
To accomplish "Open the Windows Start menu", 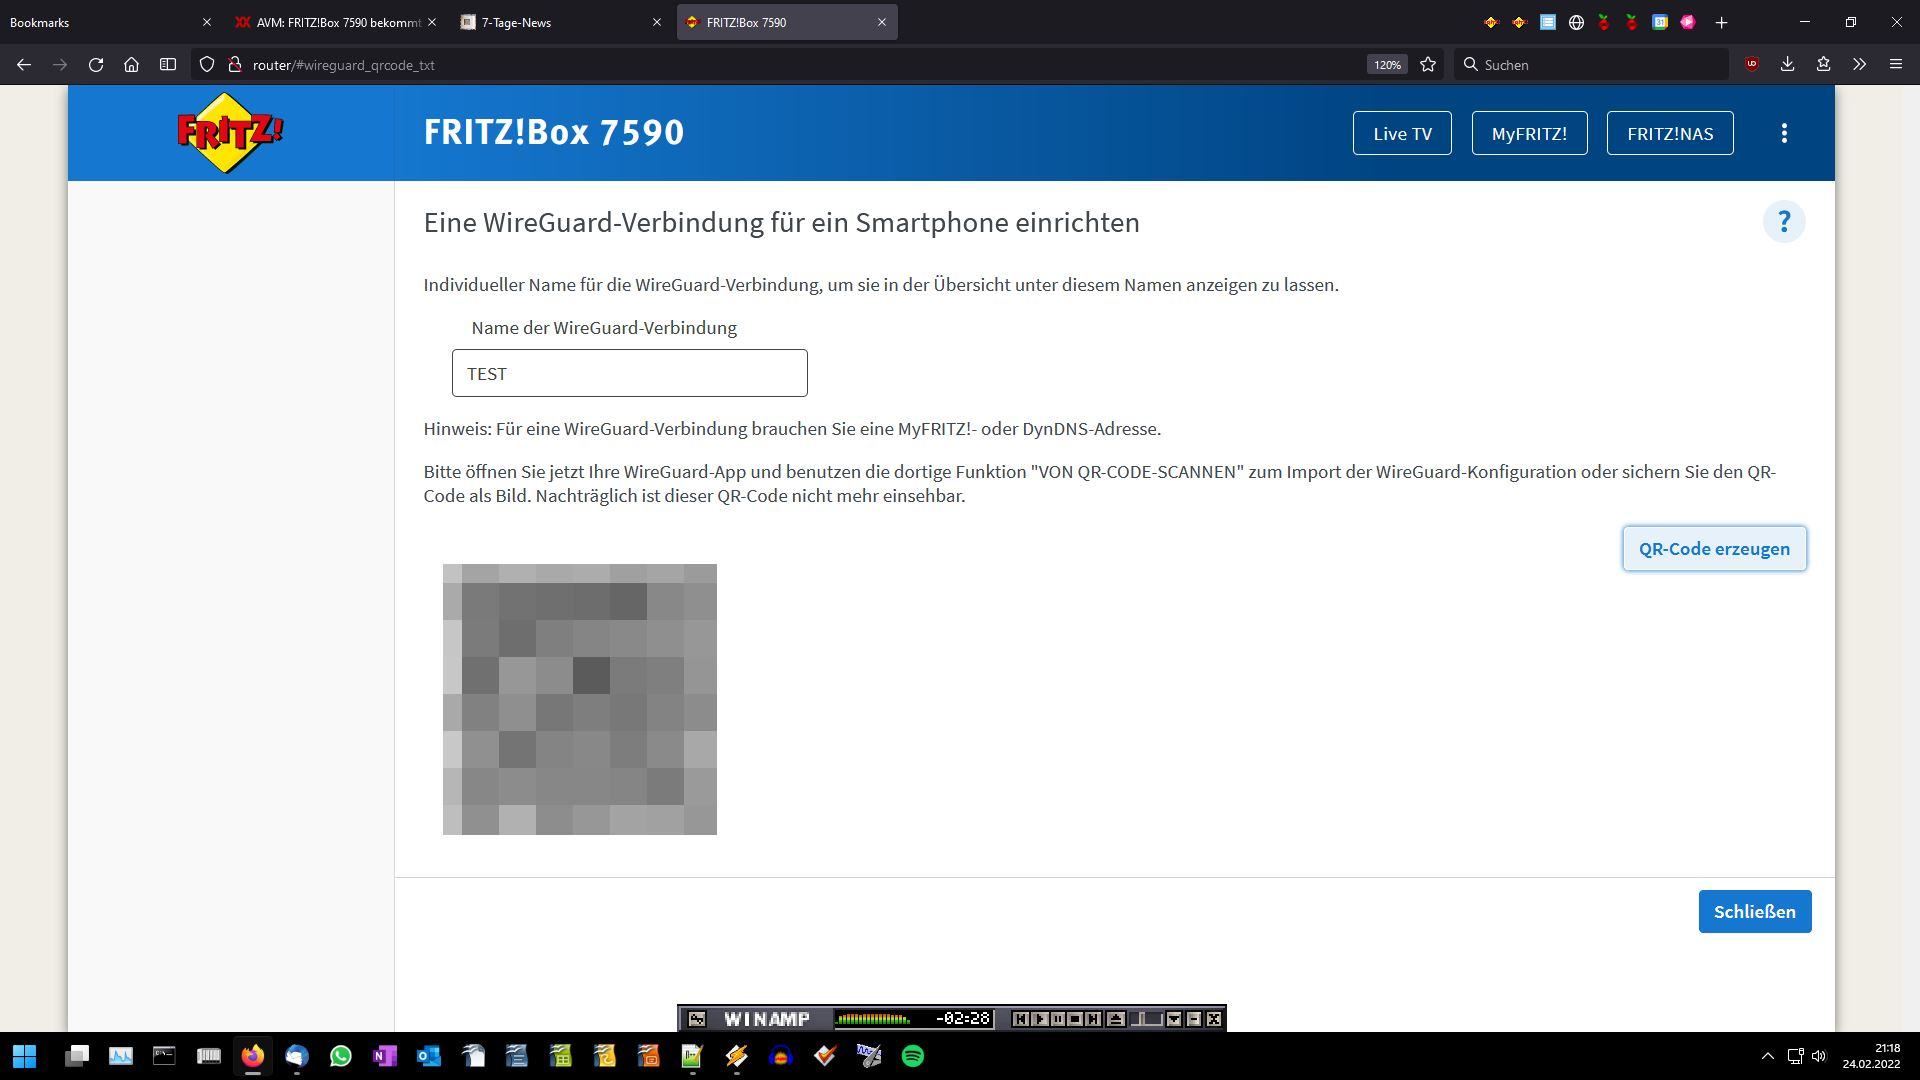I will pos(25,1056).
